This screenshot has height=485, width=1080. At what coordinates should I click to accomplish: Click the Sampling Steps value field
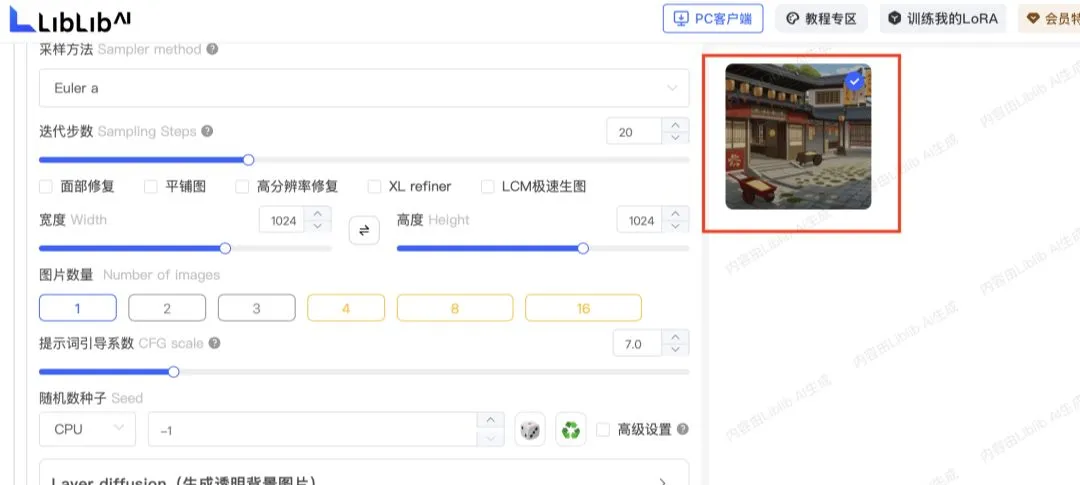634,132
